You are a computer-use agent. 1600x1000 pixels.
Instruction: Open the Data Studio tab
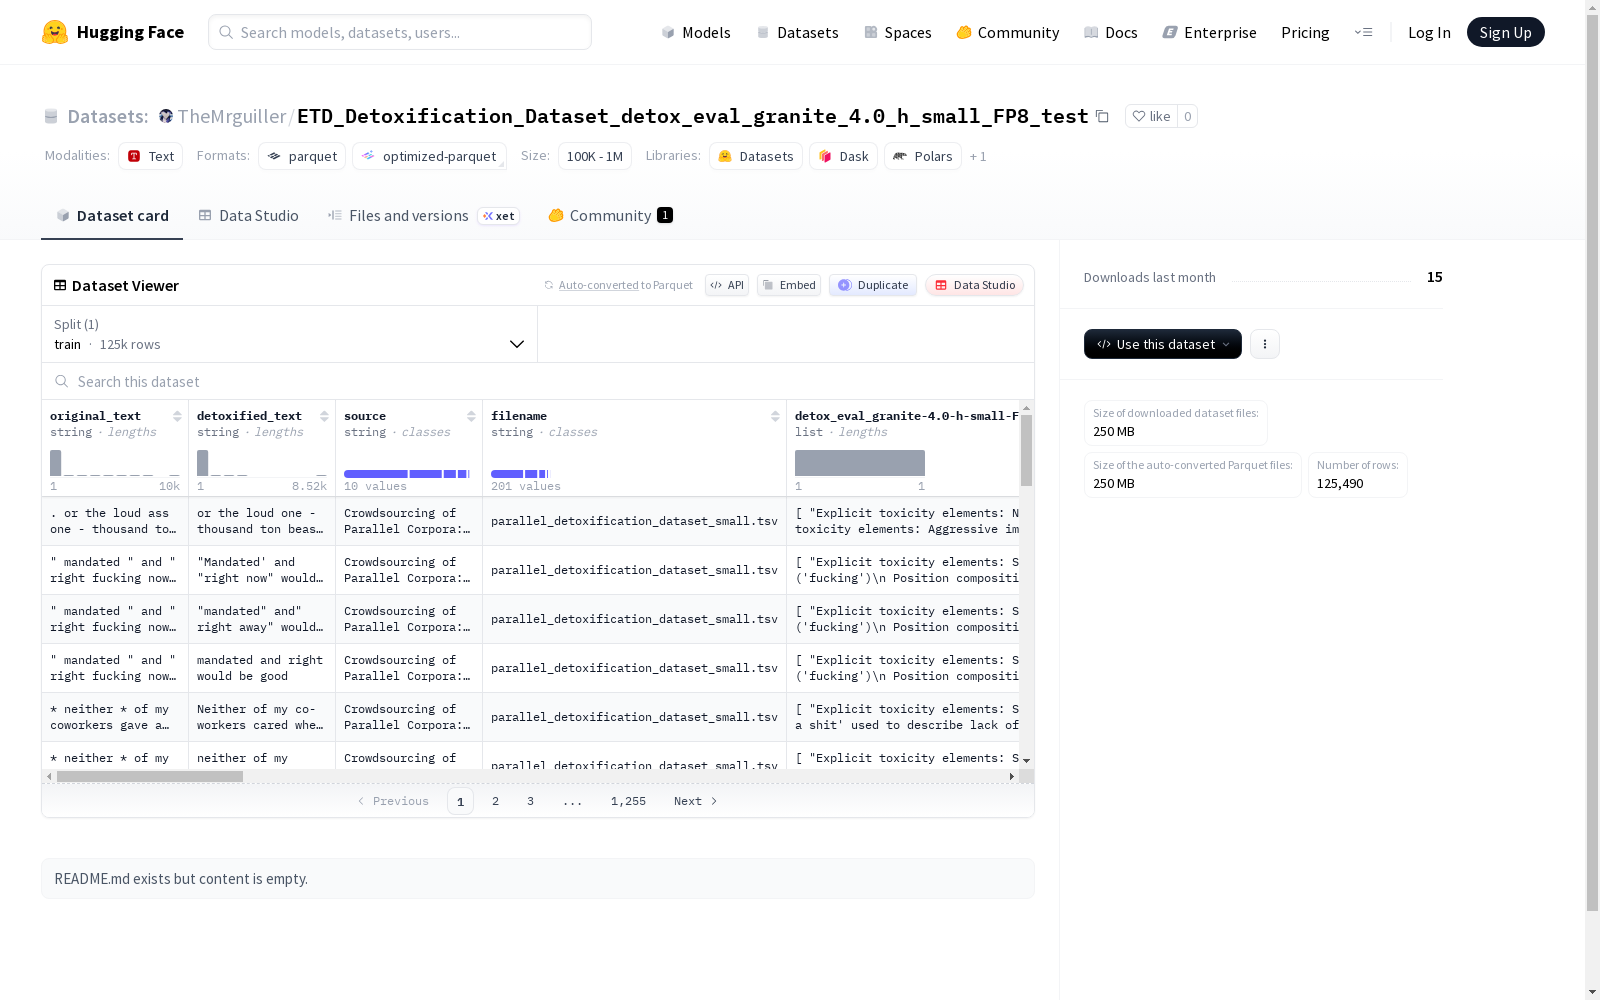(x=248, y=216)
